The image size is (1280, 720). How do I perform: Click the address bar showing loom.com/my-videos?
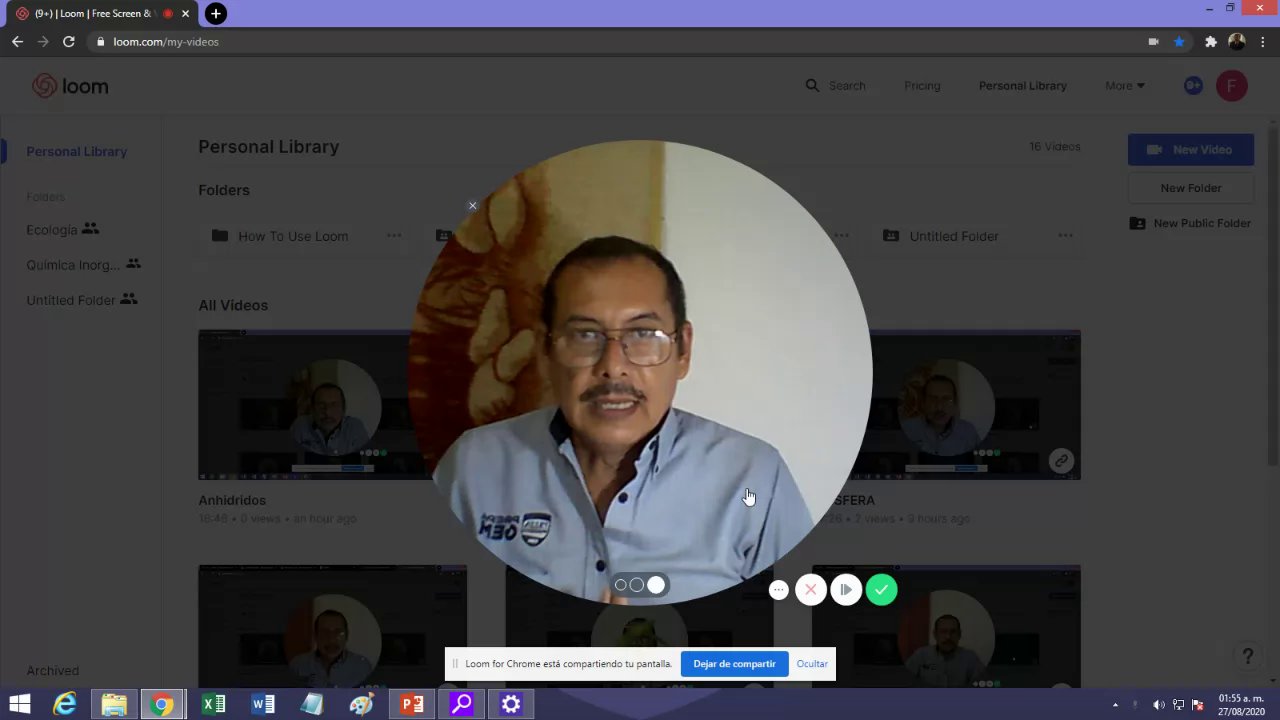(x=165, y=42)
